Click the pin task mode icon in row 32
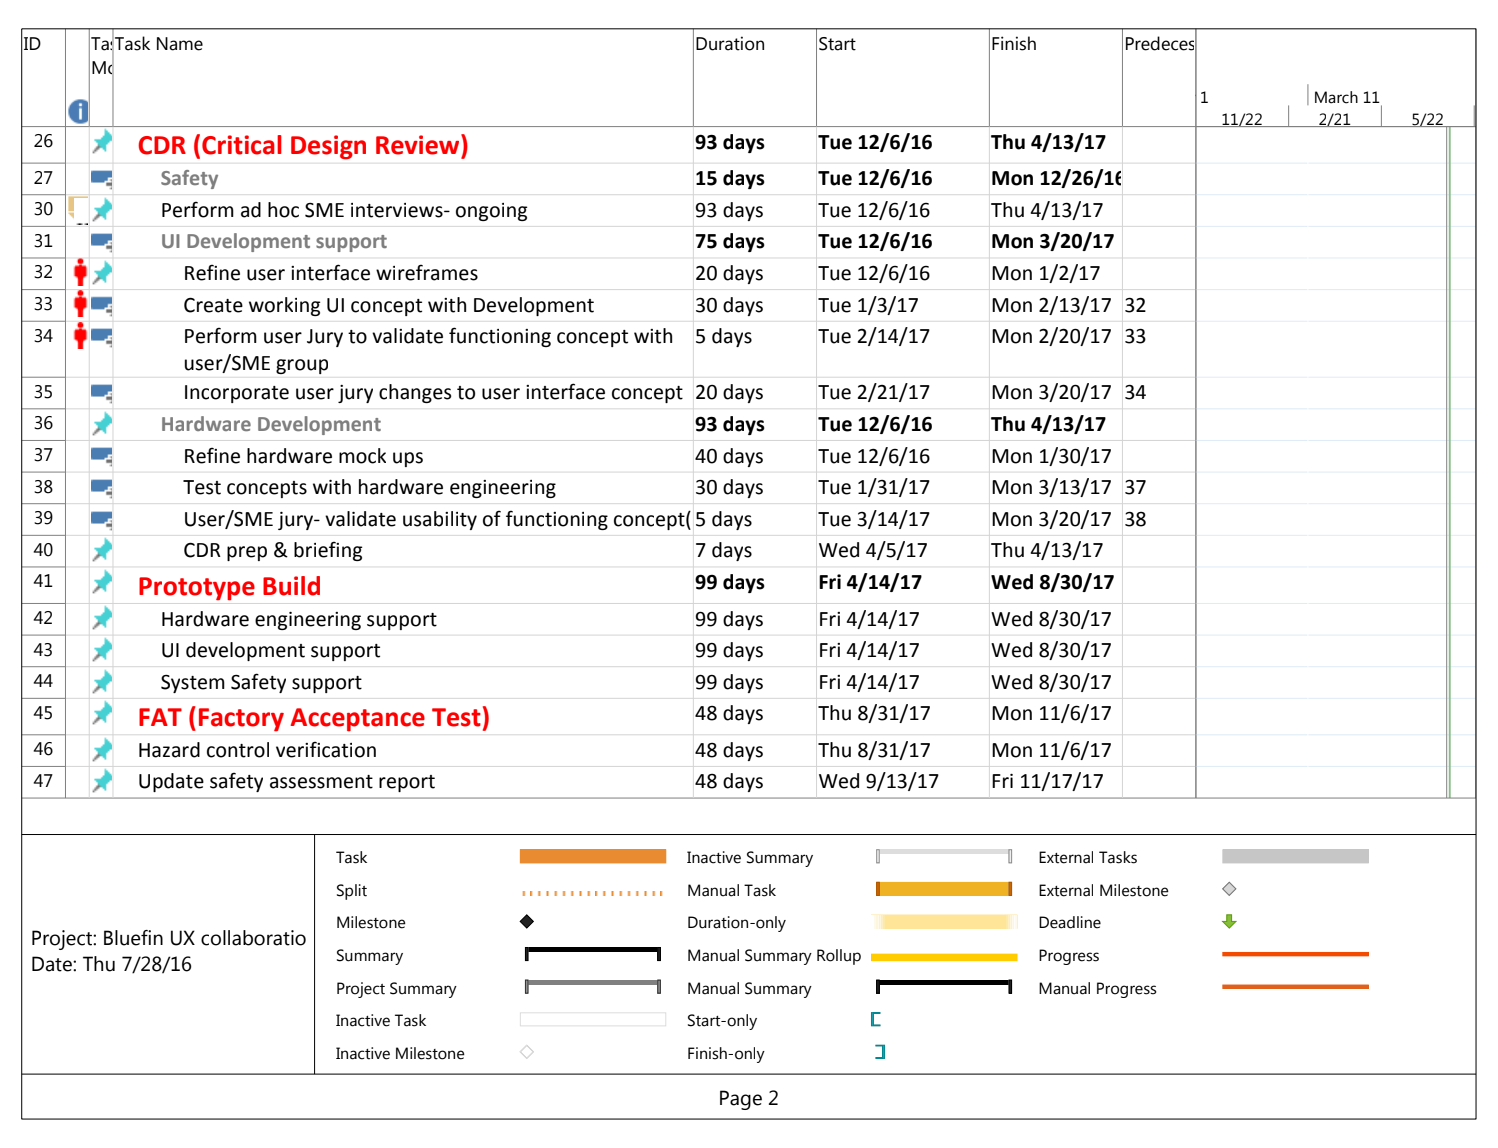Viewport: 1498px width, 1148px height. click(102, 273)
